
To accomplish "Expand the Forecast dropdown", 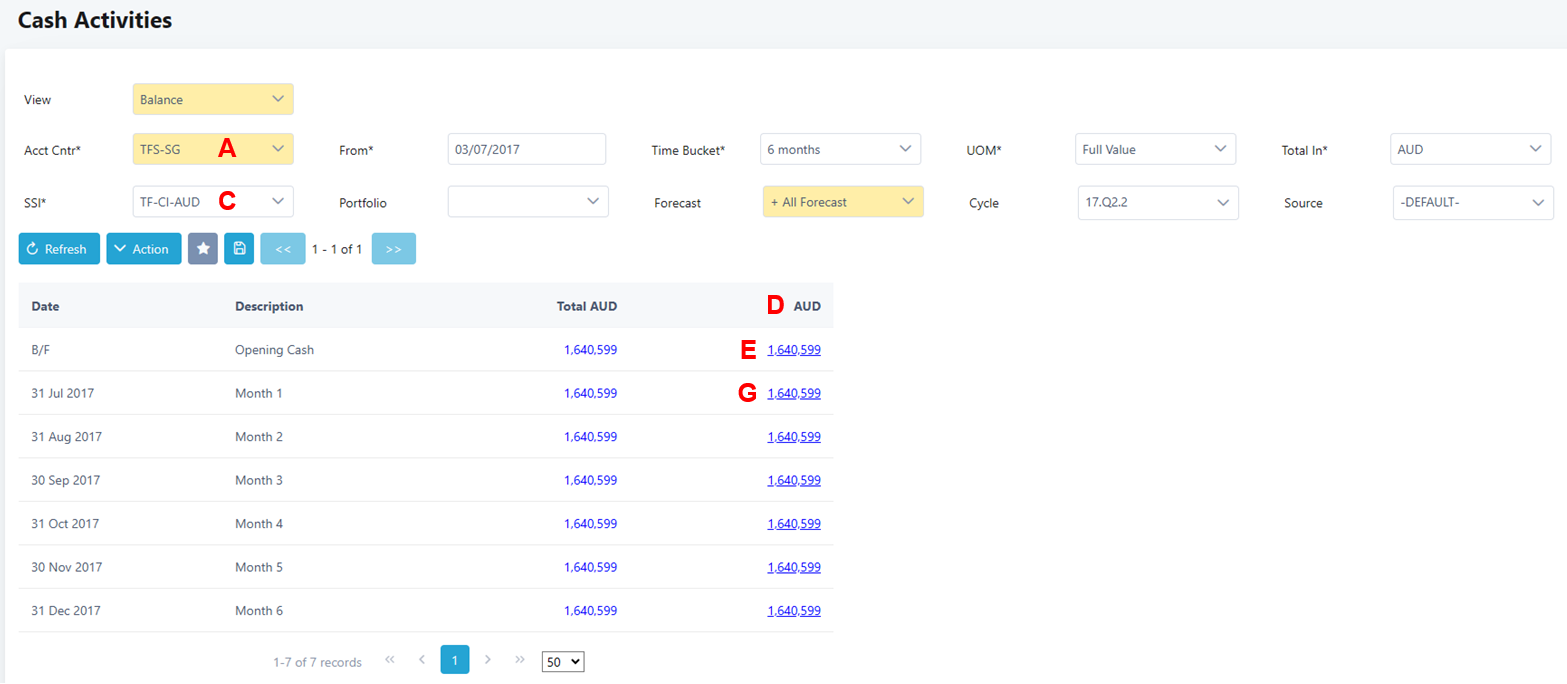I will [x=843, y=202].
